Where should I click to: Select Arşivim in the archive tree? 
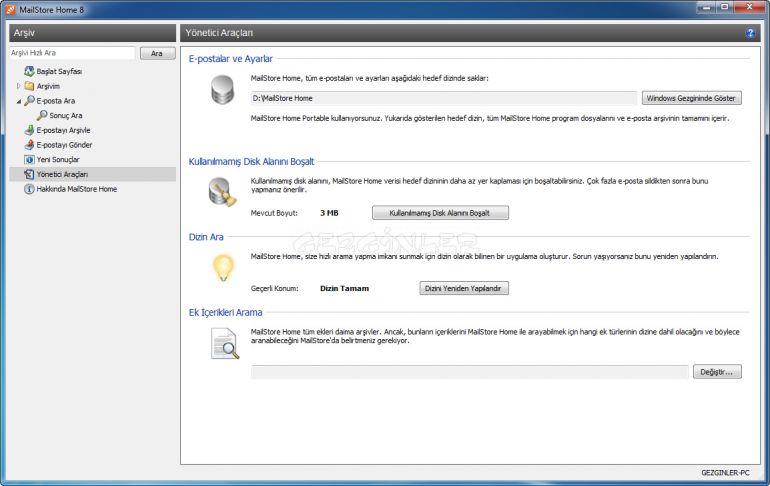pyautogui.click(x=48, y=86)
